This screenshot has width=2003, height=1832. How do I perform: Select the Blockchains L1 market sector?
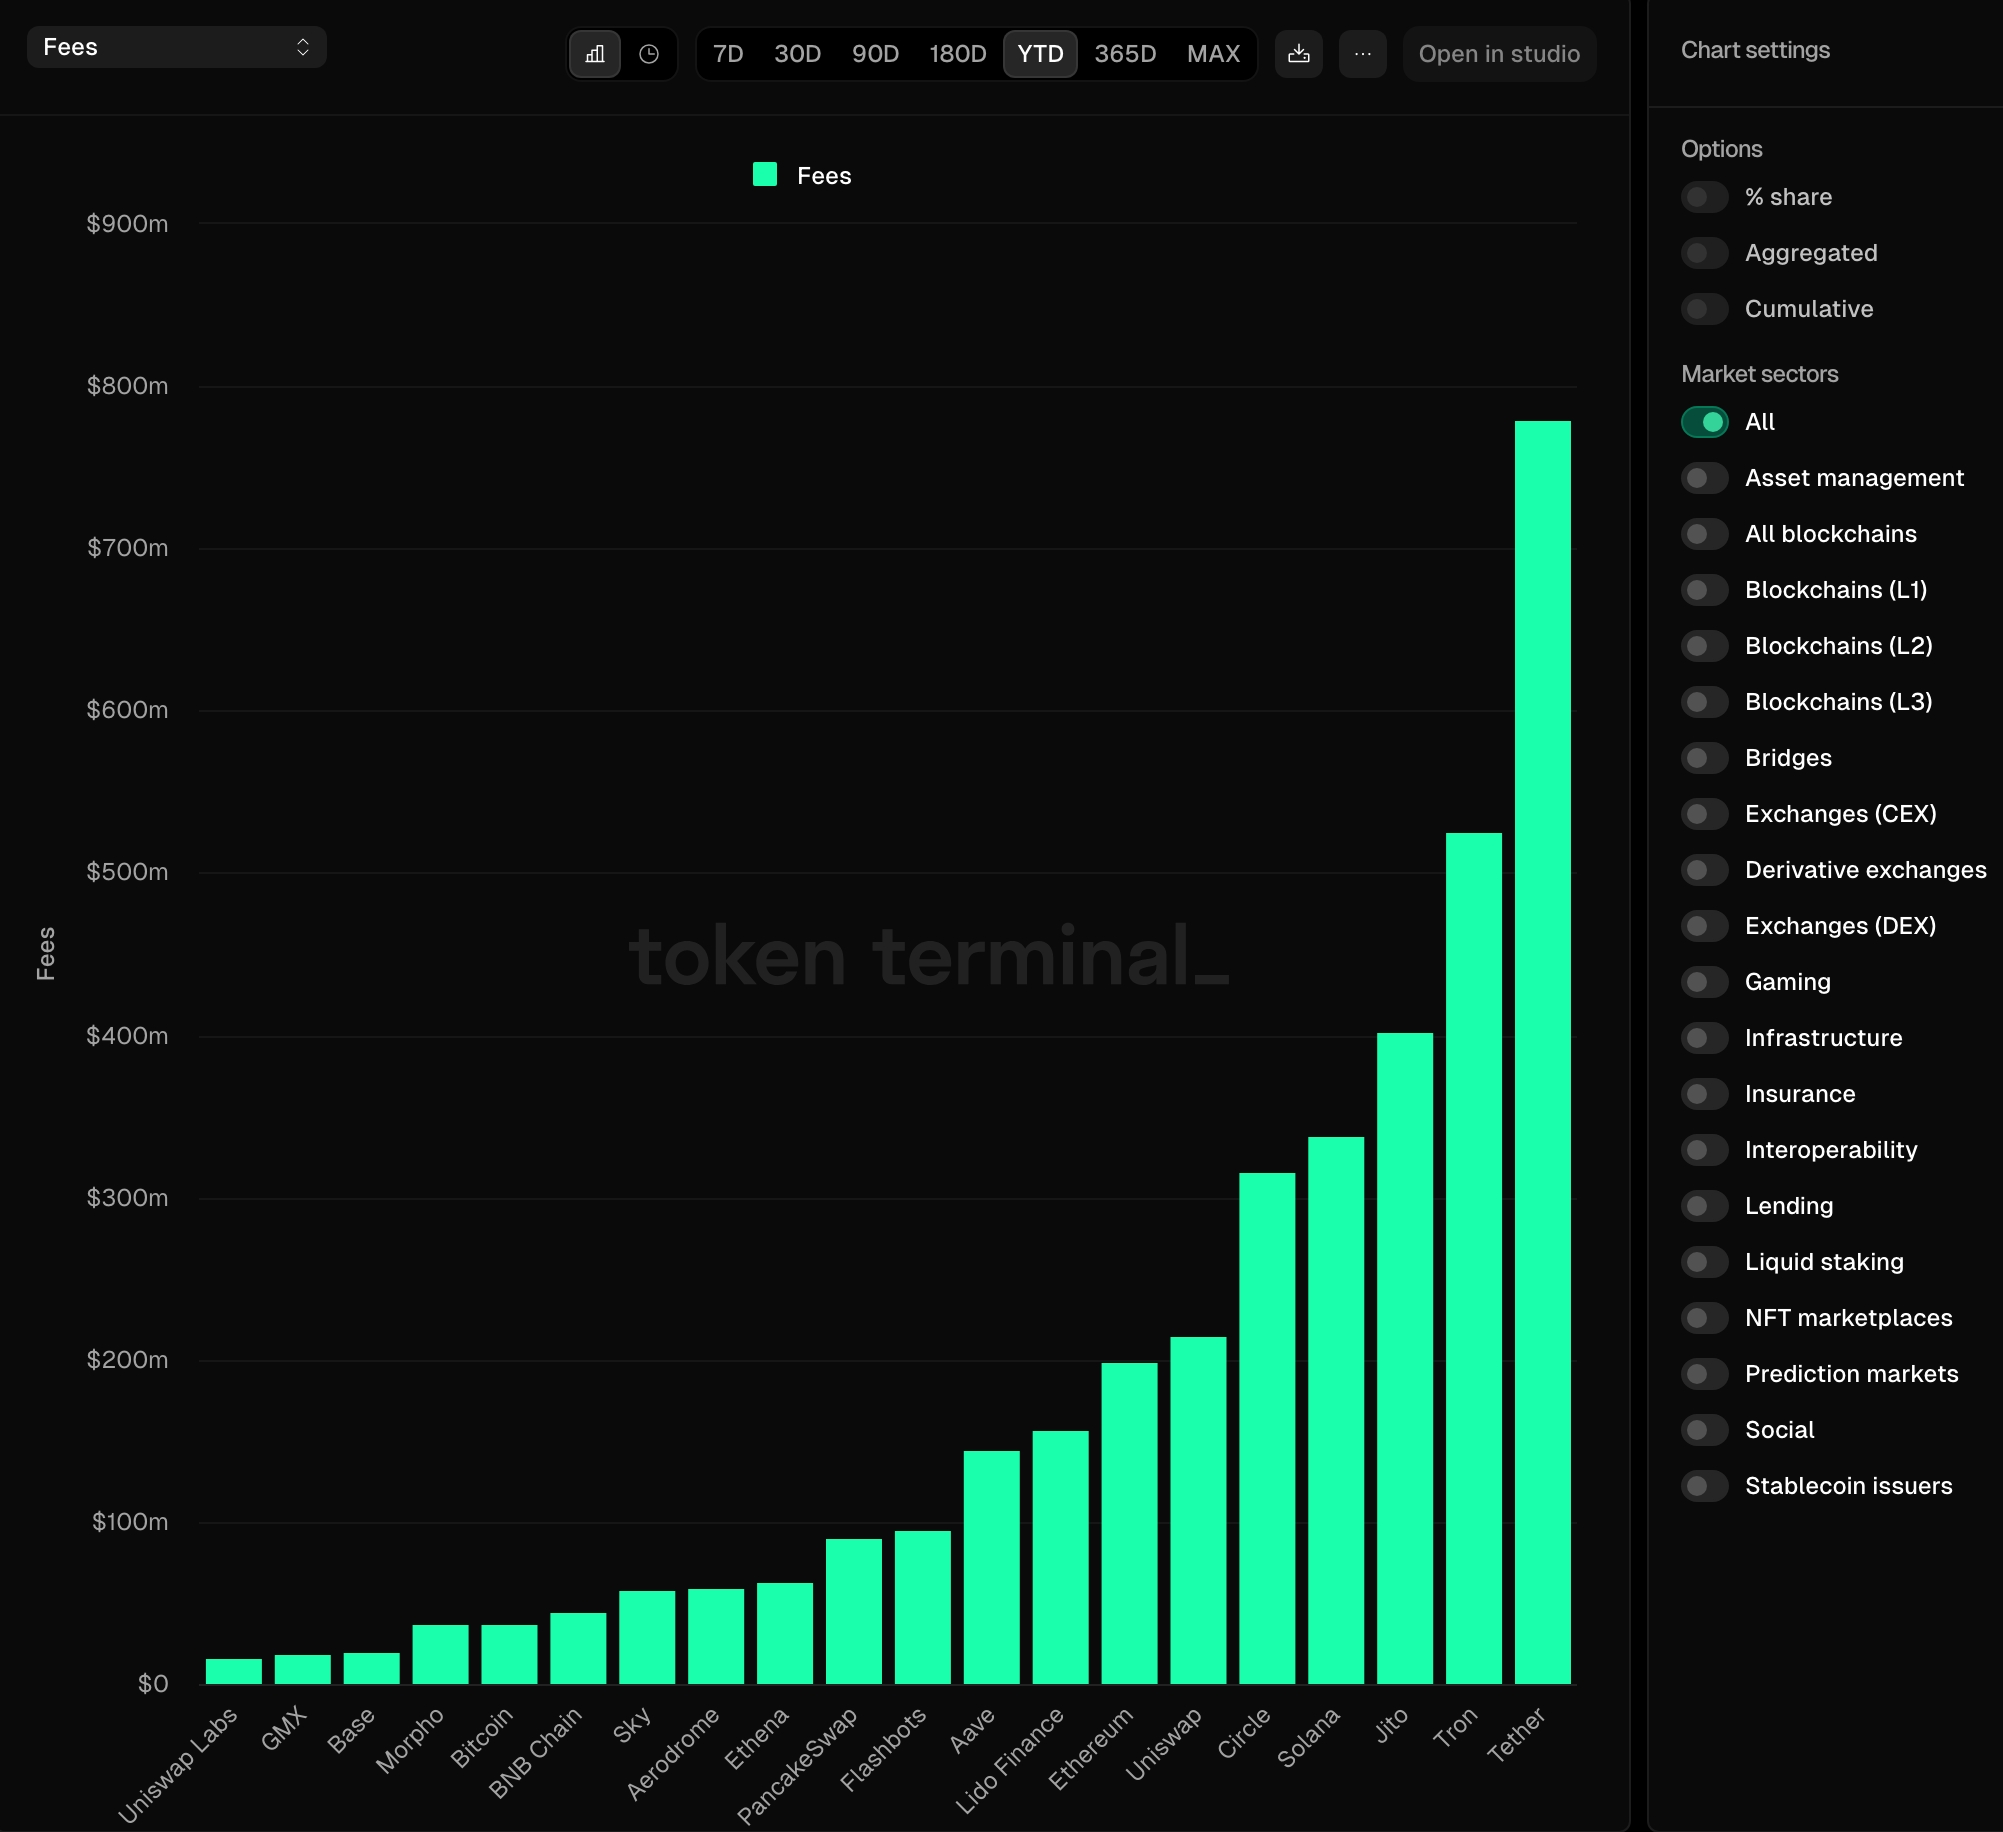(1703, 590)
